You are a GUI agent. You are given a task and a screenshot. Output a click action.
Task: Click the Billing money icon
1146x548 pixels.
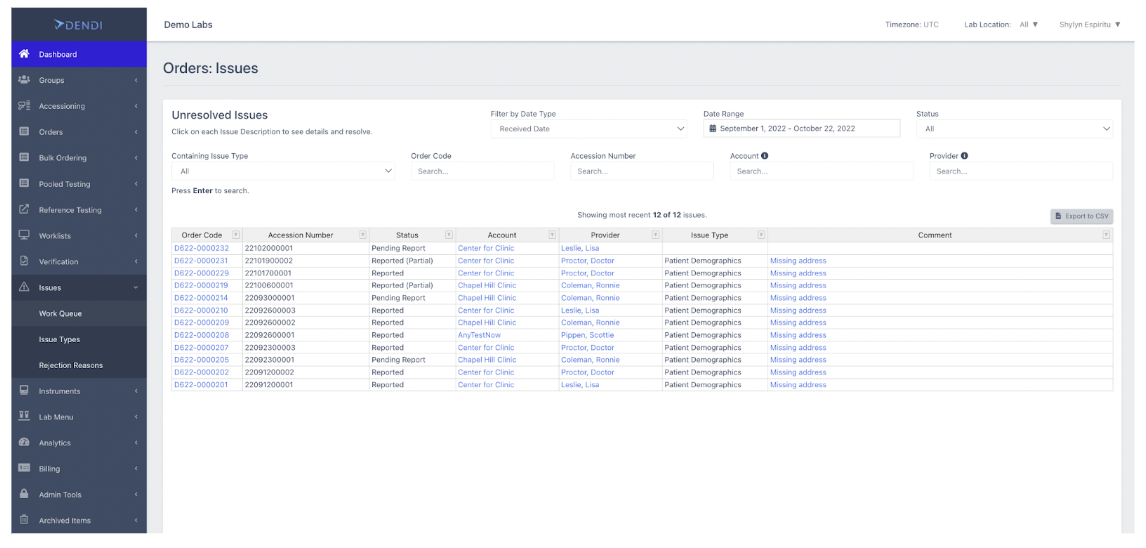(23, 468)
